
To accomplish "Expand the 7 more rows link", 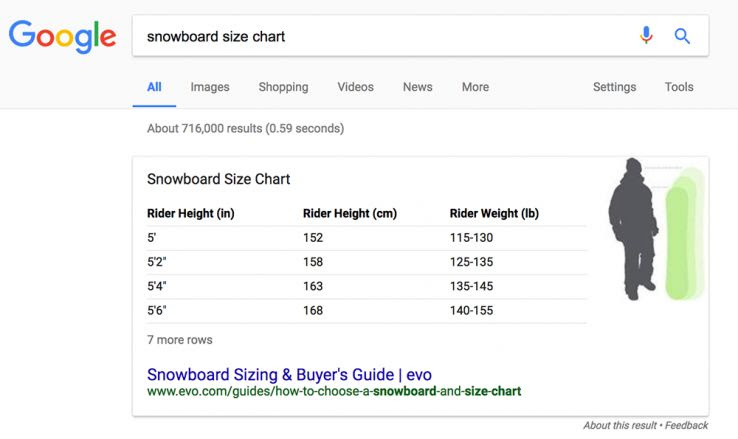I will [x=180, y=340].
